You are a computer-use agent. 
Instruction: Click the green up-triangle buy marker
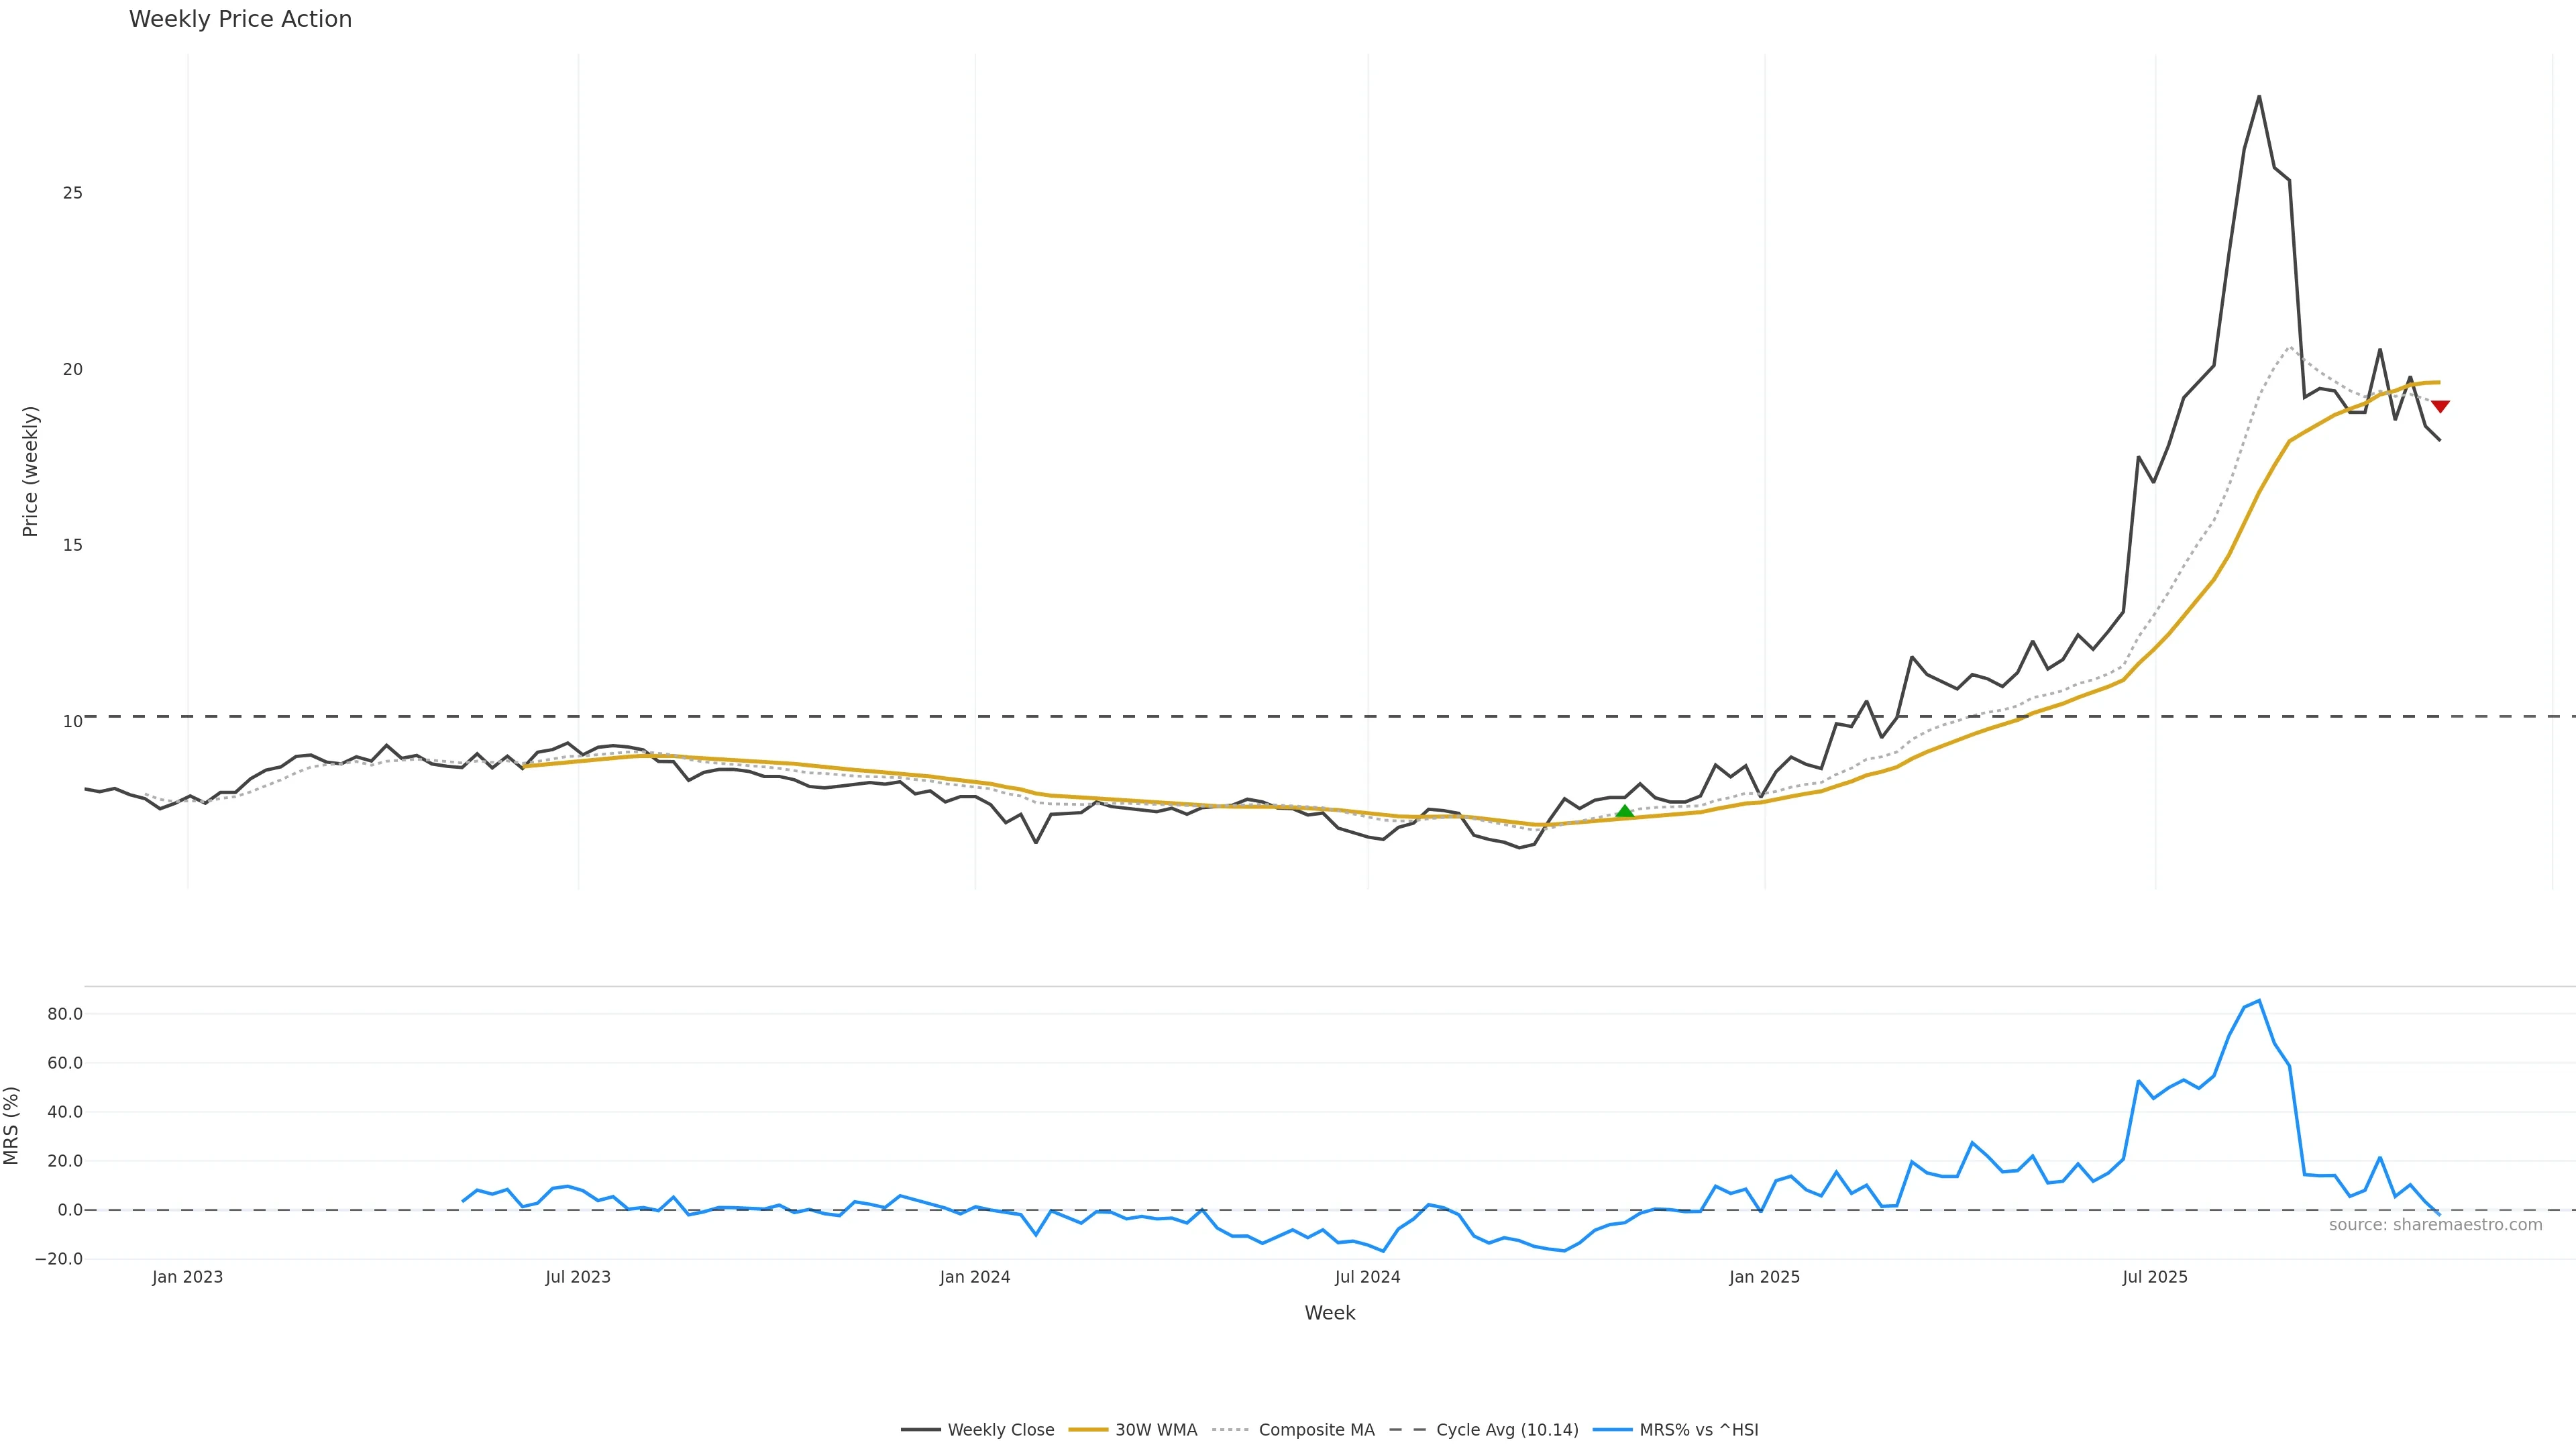[x=1625, y=812]
